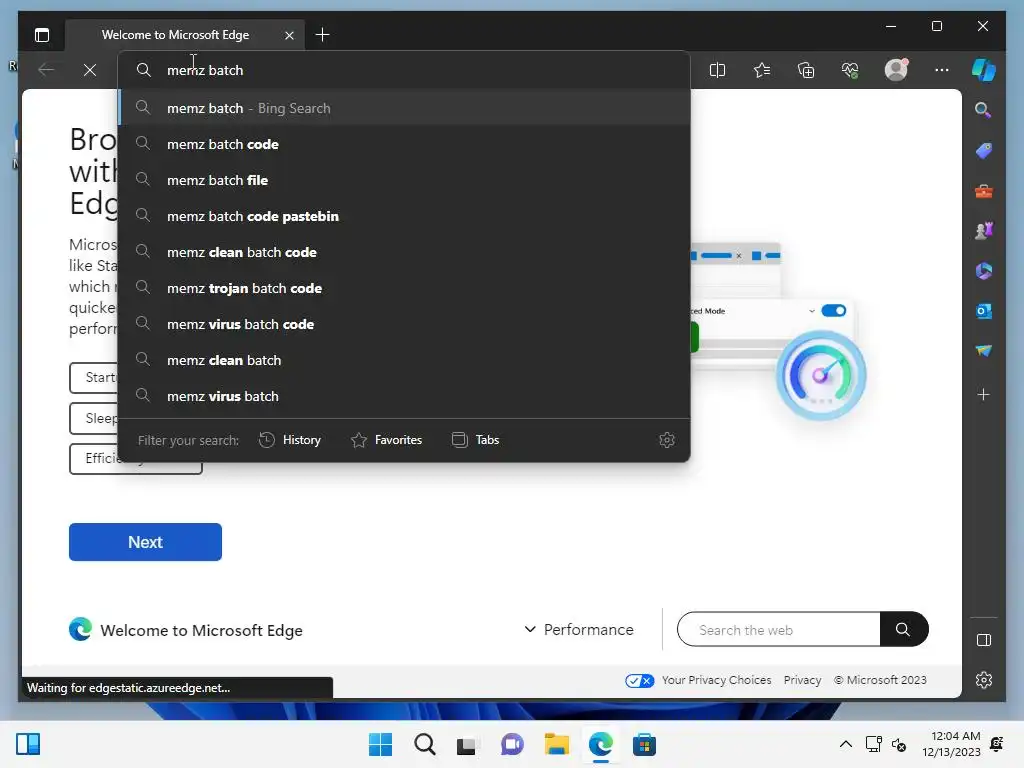Image resolution: width=1024 pixels, height=768 pixels.
Task: Open Task View on taskbar
Action: pos(468,744)
